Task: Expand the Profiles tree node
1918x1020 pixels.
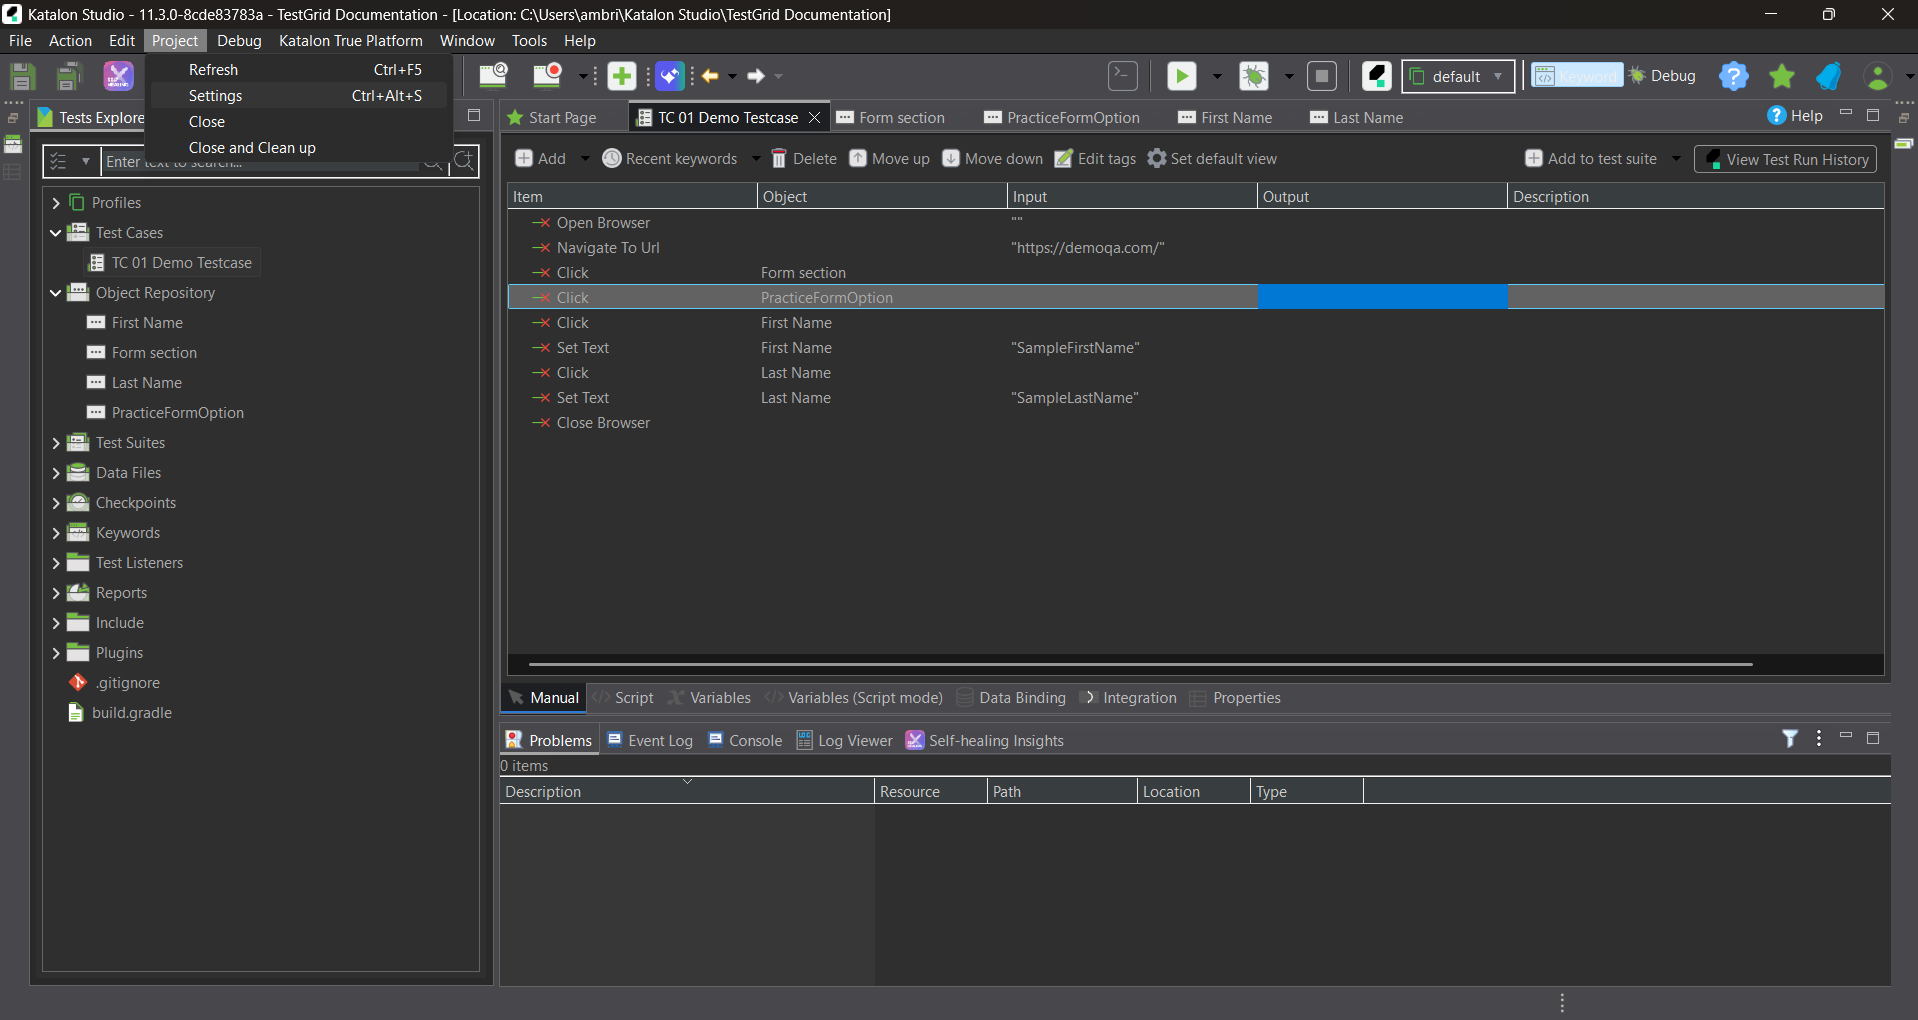Action: click(x=56, y=203)
